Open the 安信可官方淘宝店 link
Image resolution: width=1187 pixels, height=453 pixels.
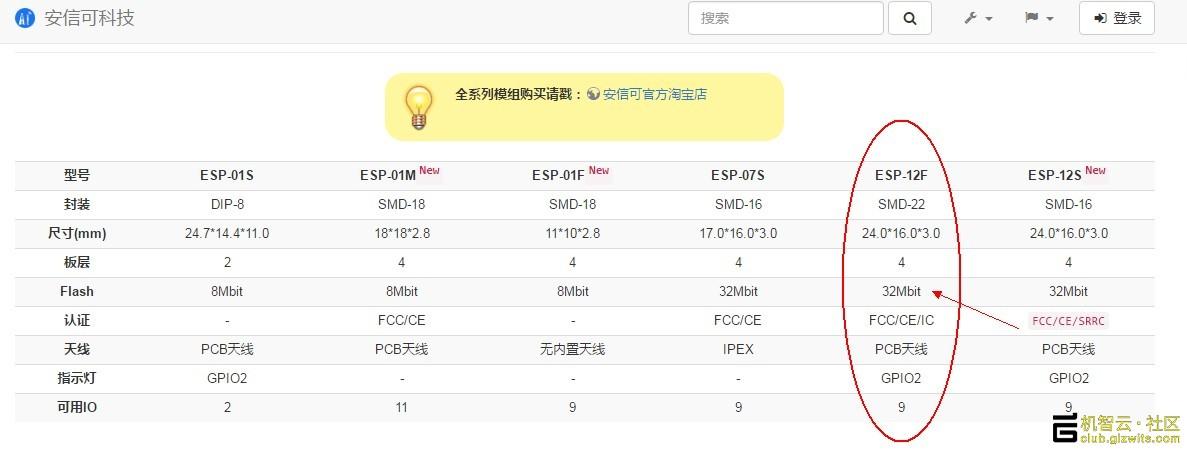click(x=655, y=95)
